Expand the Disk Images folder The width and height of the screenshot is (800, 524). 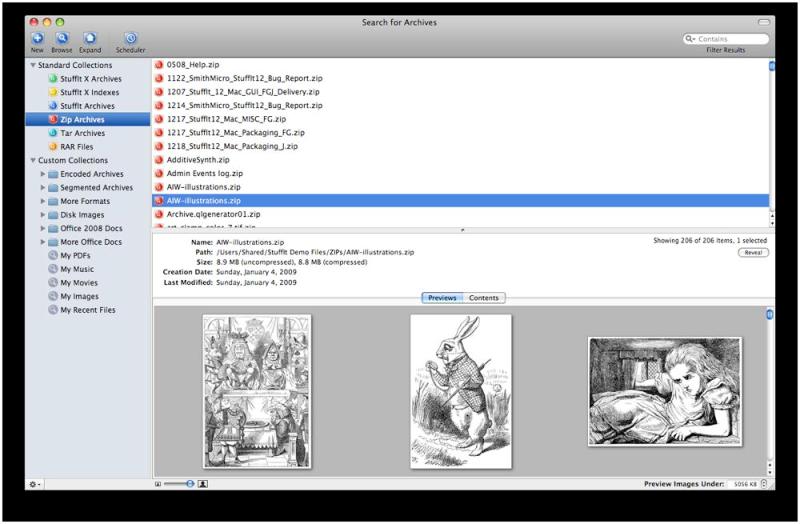(42, 215)
